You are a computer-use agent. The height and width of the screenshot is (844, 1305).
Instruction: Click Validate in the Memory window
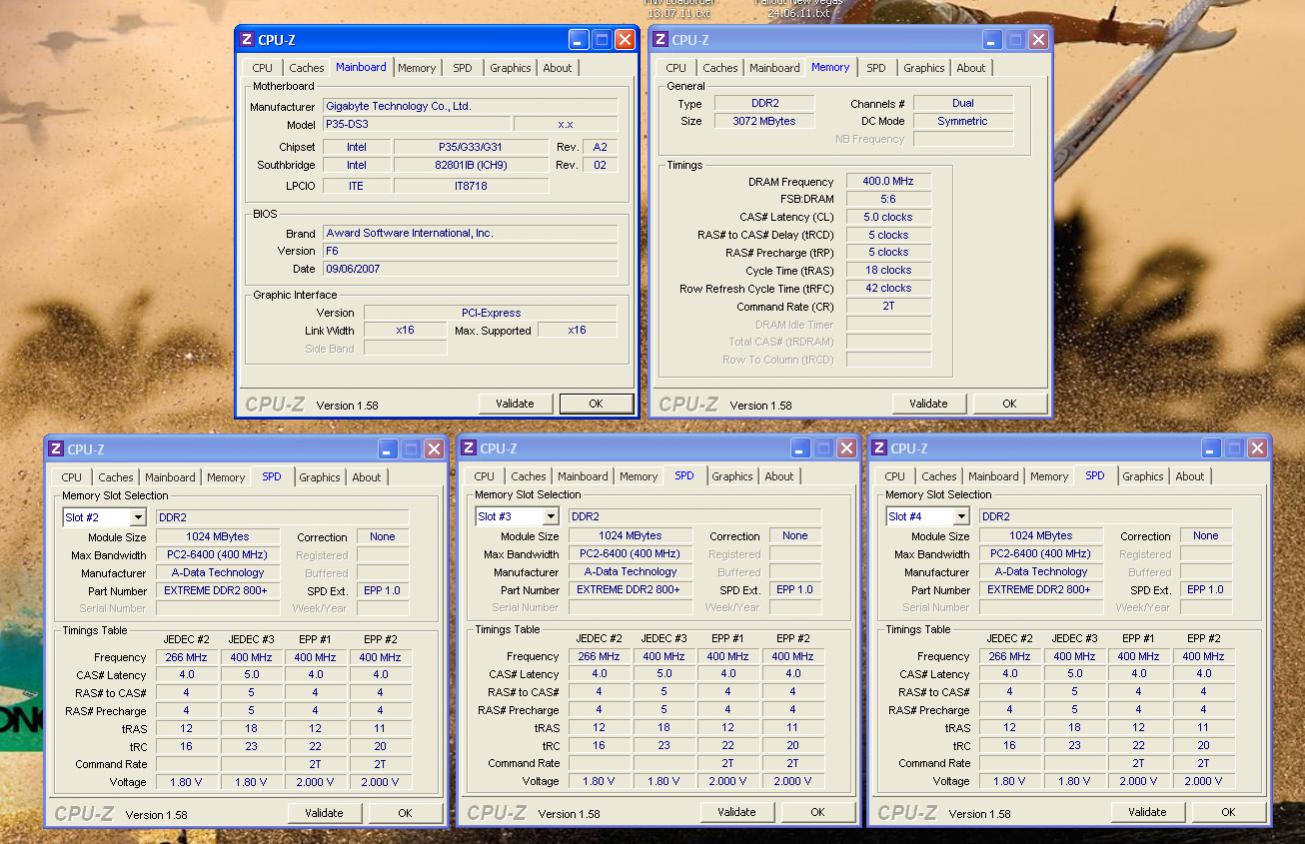pyautogui.click(x=928, y=404)
